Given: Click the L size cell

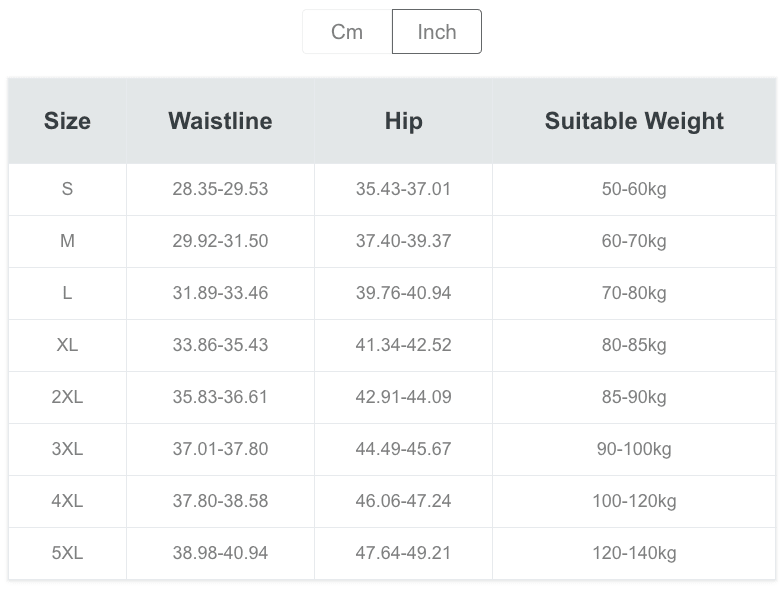Looking at the screenshot, I should pyautogui.click(x=67, y=293).
